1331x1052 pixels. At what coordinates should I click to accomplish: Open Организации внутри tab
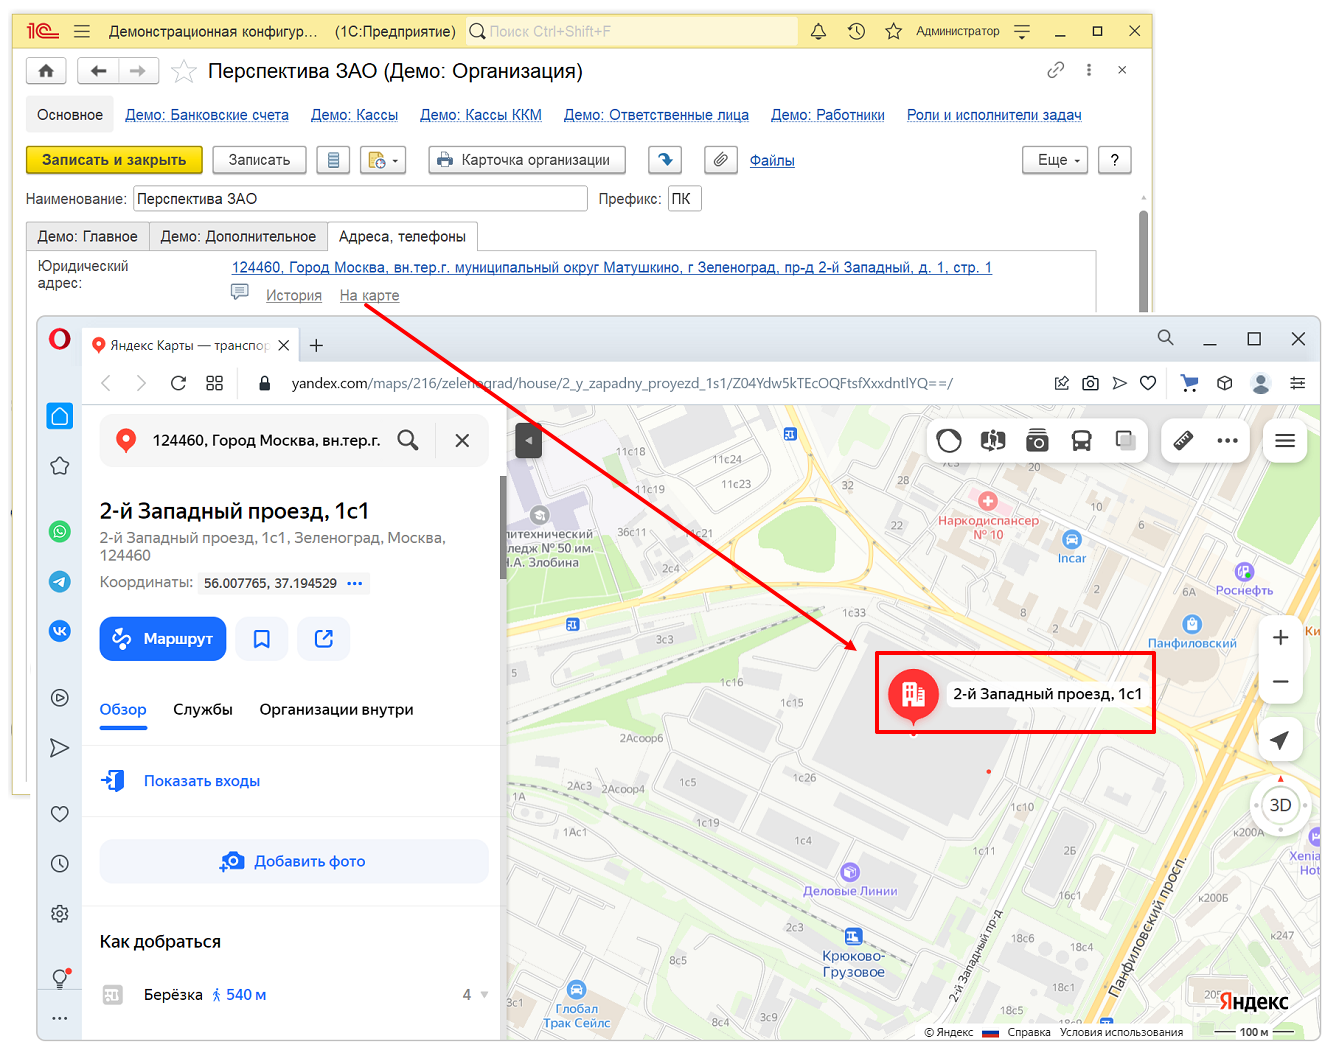pyautogui.click(x=336, y=709)
